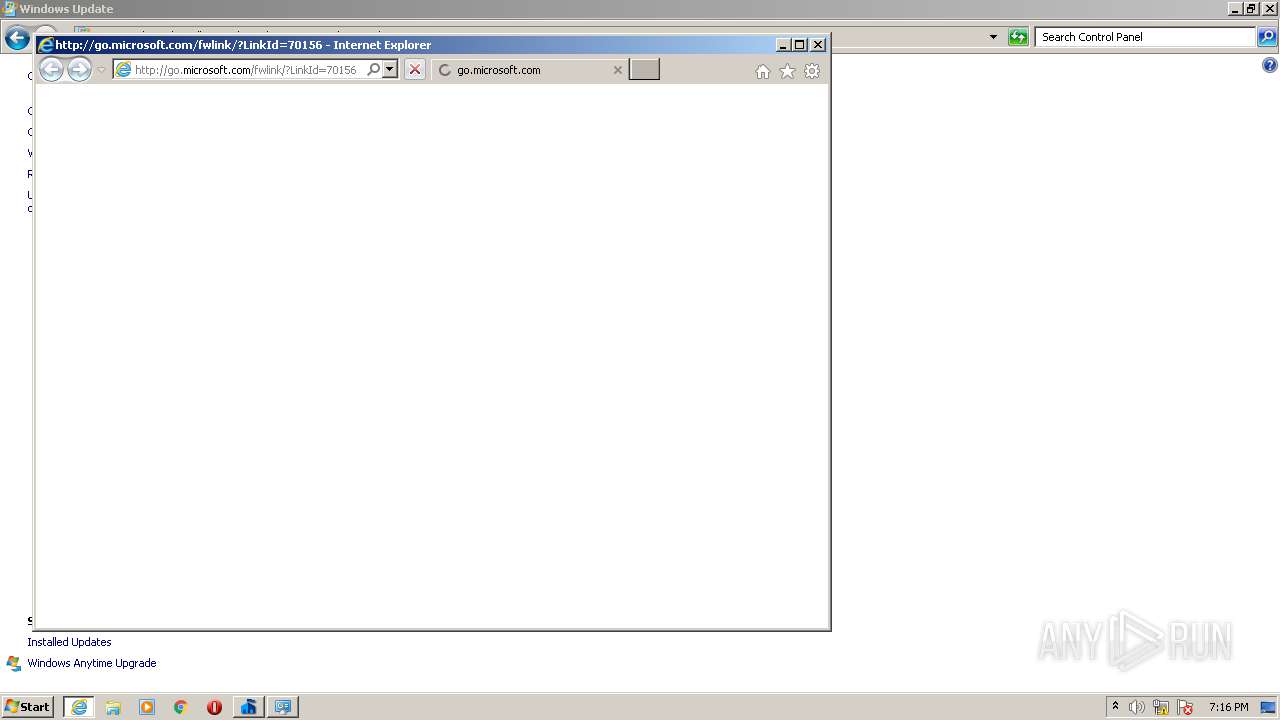Image resolution: width=1280 pixels, height=720 pixels.
Task: Launch Google Chrome from the taskbar
Action: pos(181,707)
